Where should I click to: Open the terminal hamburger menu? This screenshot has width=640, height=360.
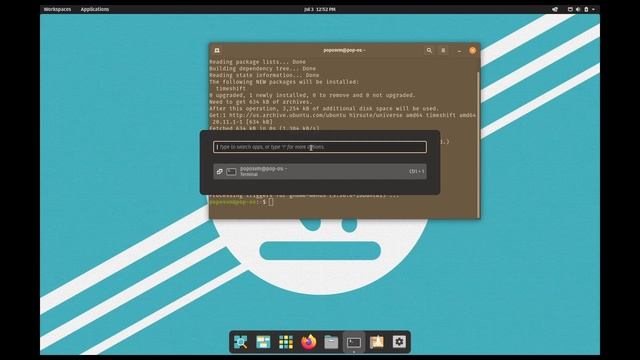(x=443, y=50)
